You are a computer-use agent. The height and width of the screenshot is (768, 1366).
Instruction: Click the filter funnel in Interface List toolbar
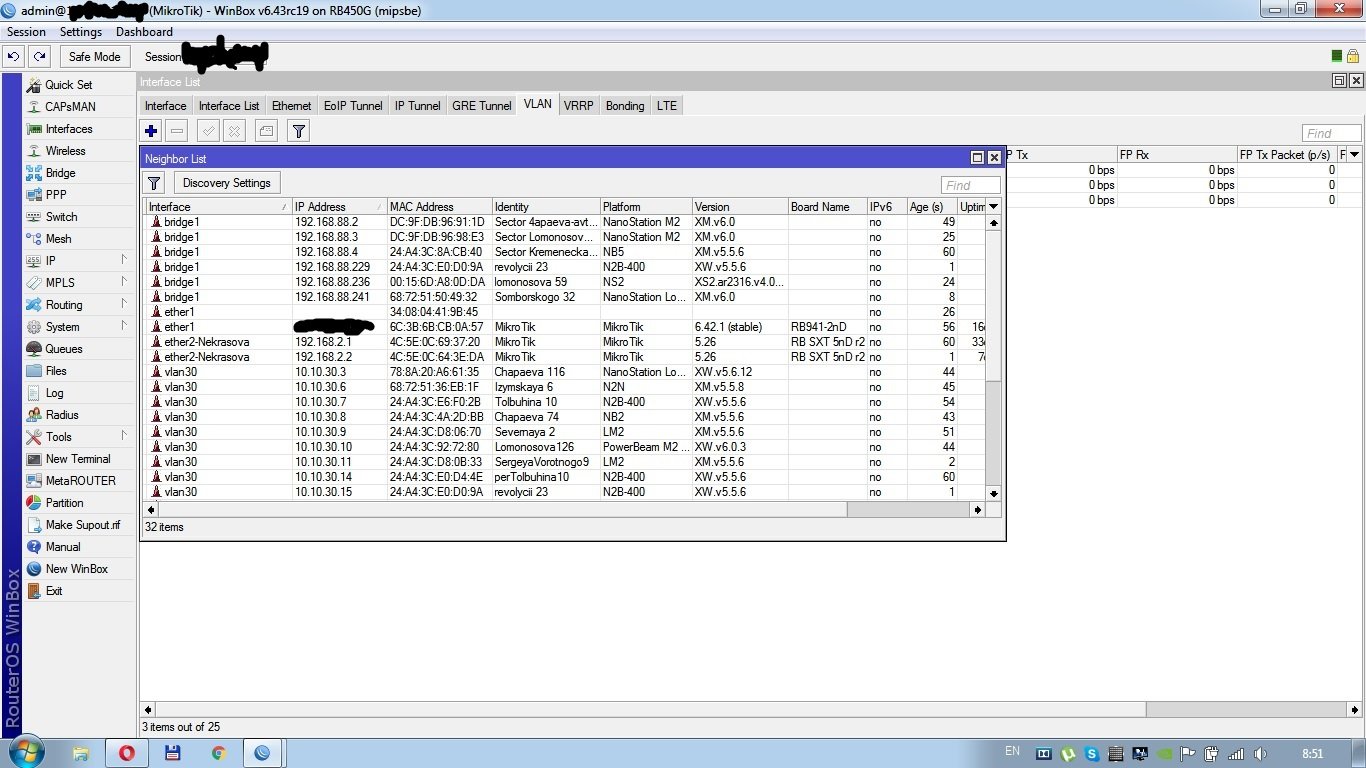pyautogui.click(x=298, y=131)
